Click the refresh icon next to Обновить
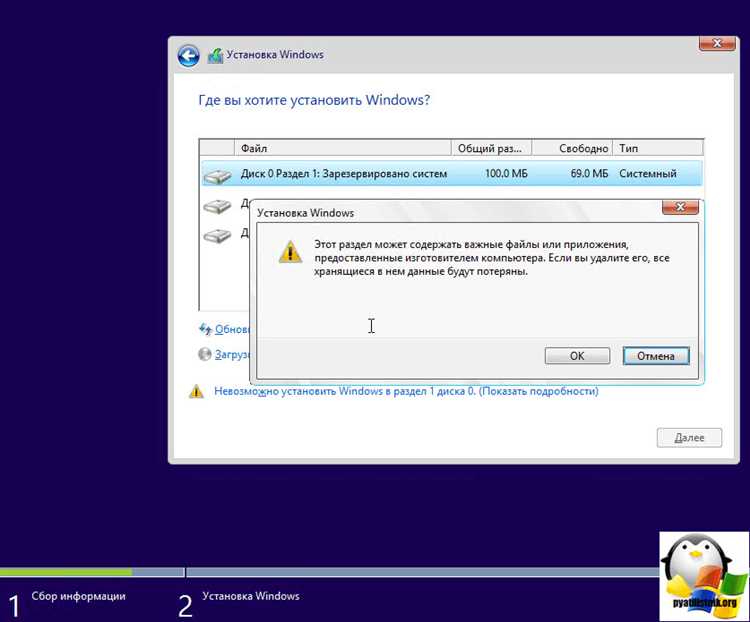Viewport: 750px width, 622px height. 205,329
